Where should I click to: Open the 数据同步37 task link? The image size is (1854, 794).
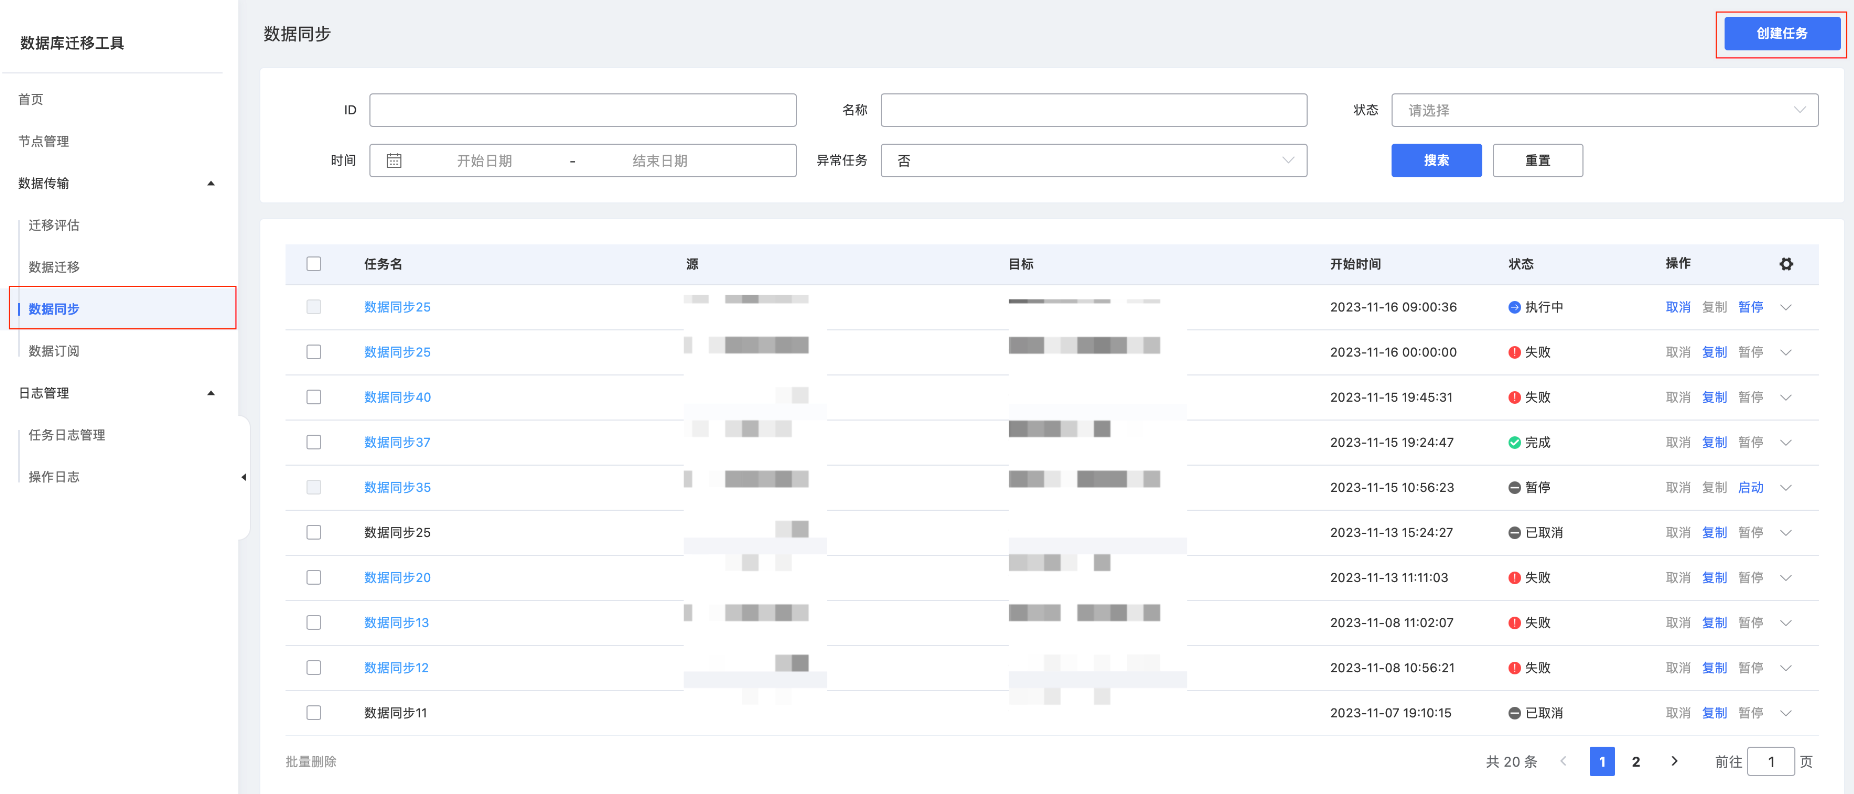[x=397, y=442]
